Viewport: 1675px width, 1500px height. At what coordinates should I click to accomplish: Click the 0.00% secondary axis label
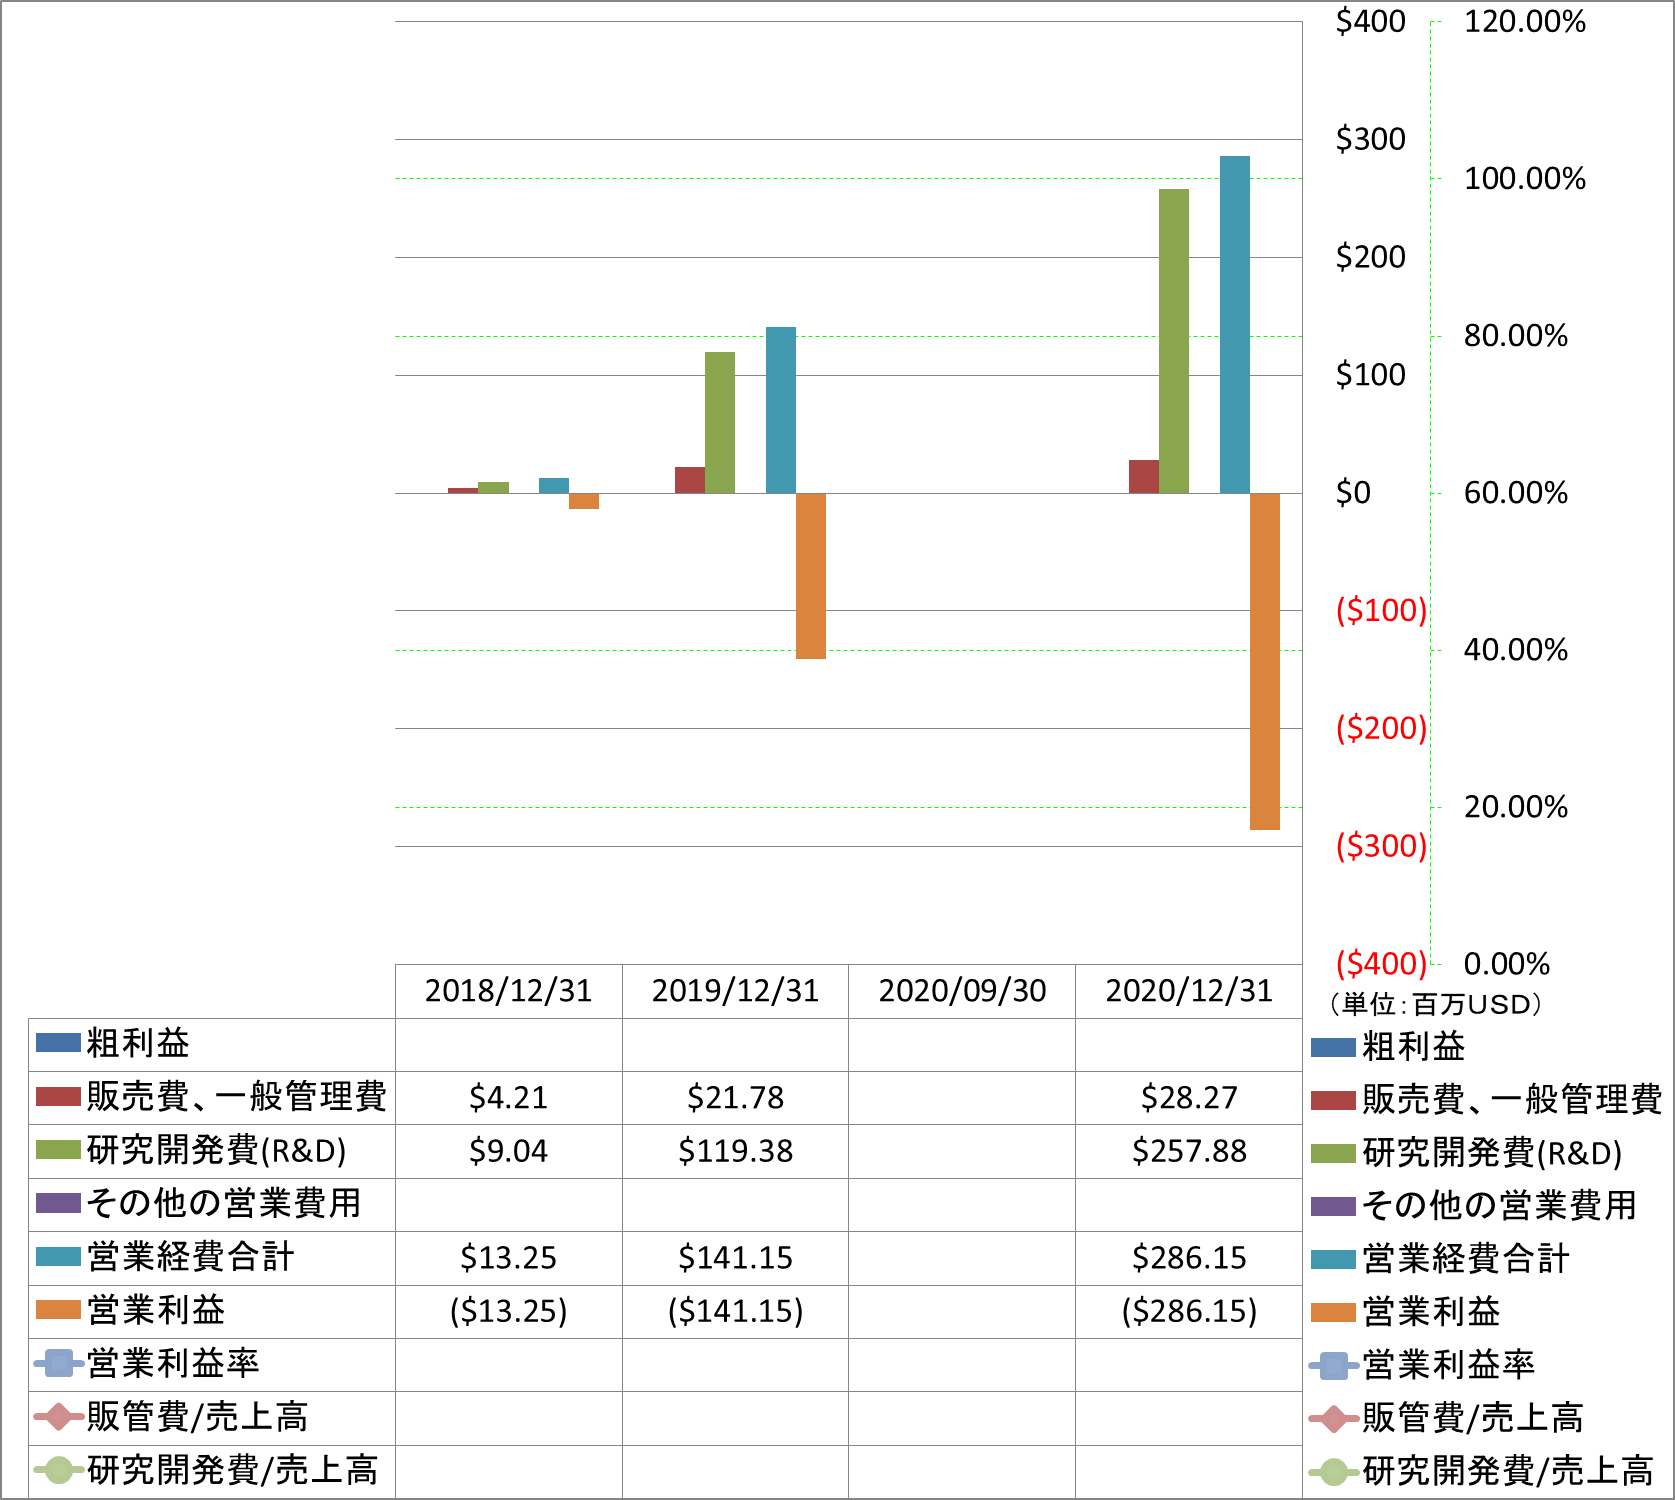tap(1507, 964)
